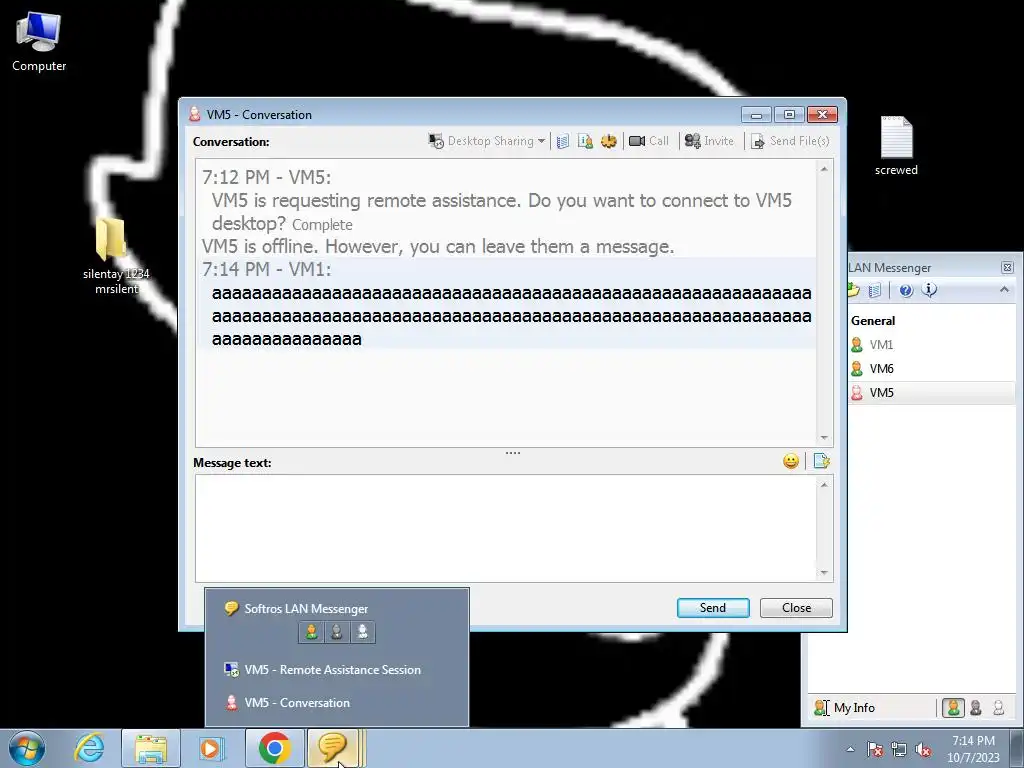The height and width of the screenshot is (768, 1024).
Task: Launch Internet Explorer from taskbar
Action: (89, 748)
